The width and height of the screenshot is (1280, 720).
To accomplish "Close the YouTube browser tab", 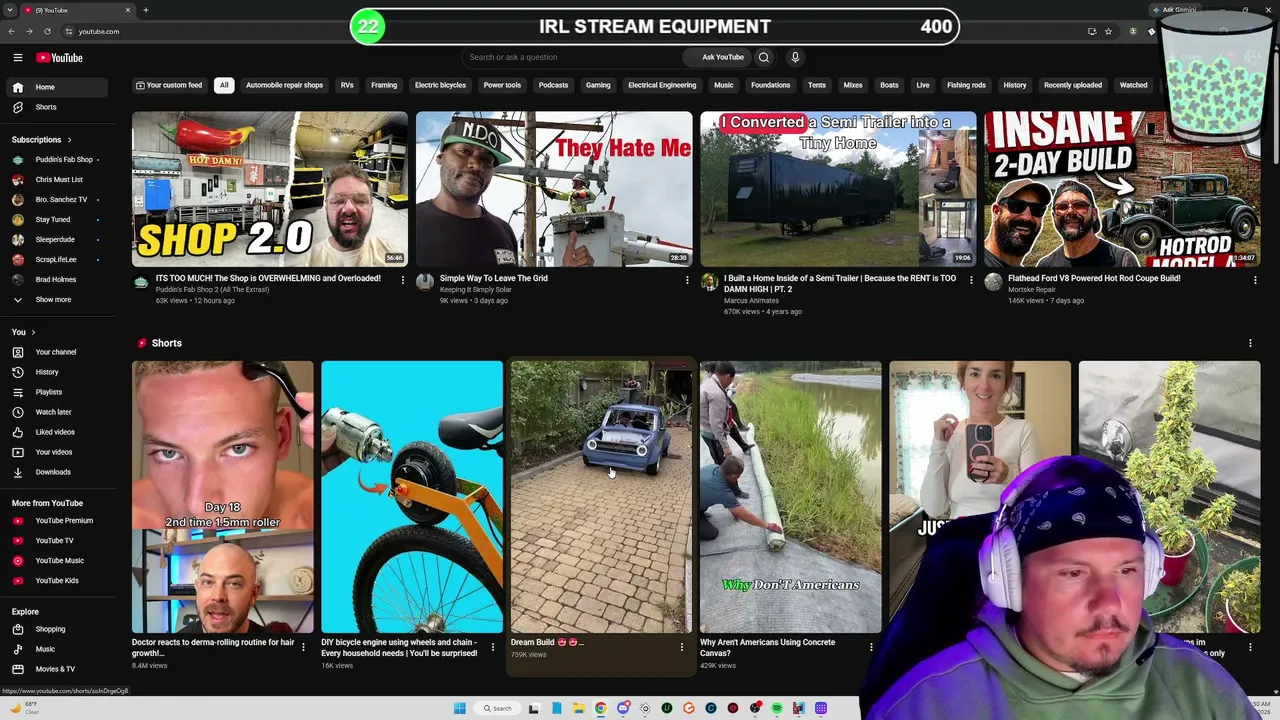I will (x=128, y=10).
